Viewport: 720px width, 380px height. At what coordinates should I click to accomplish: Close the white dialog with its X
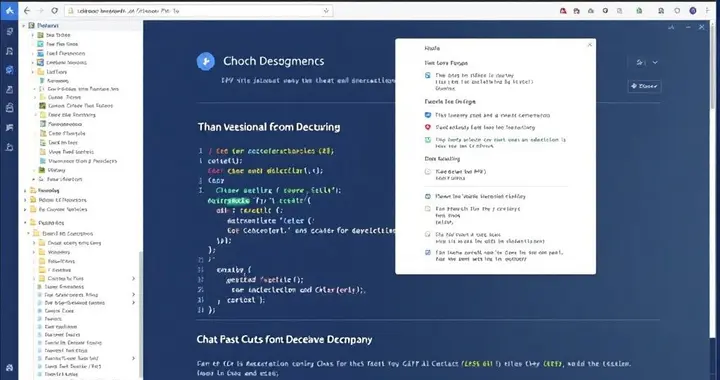590,45
